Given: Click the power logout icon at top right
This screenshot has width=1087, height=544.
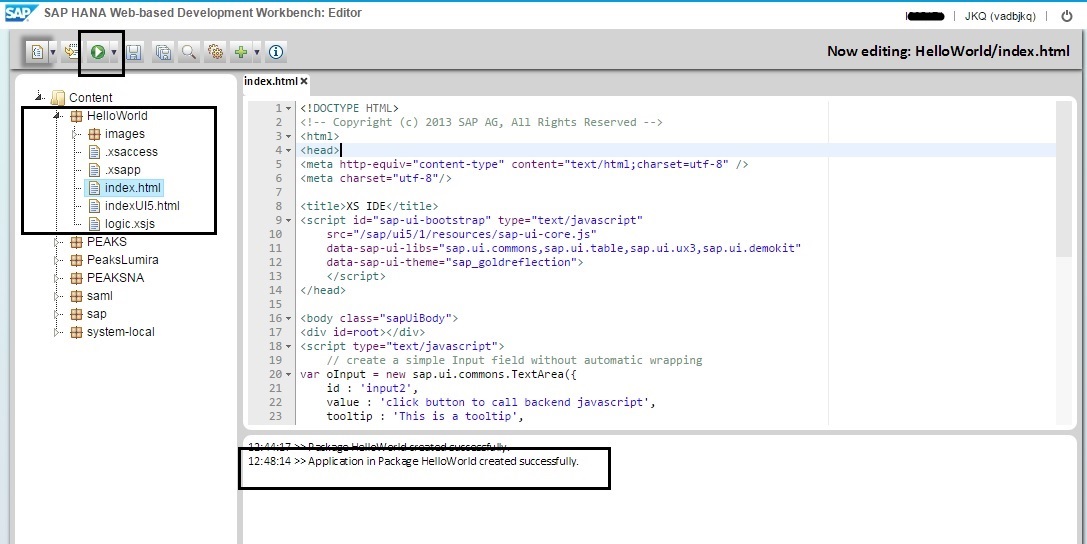Looking at the screenshot, I should pos(1067,16).
